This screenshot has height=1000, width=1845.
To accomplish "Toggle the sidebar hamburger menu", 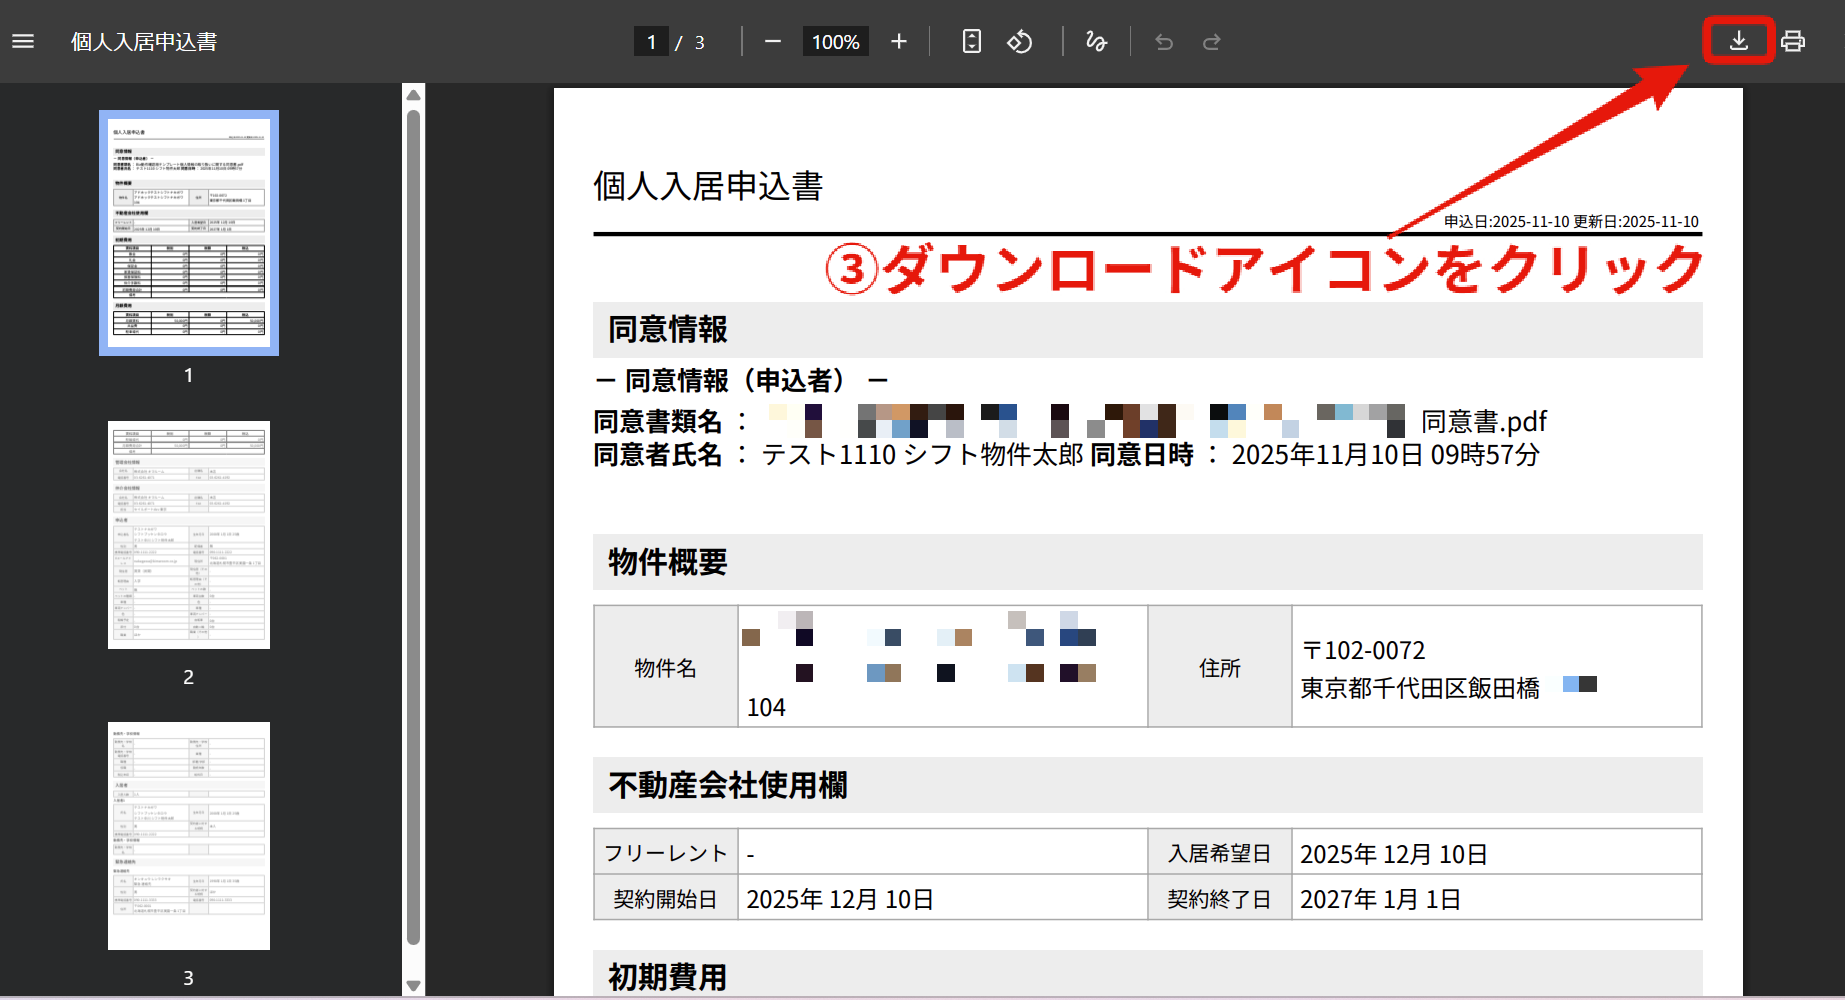I will click(23, 41).
